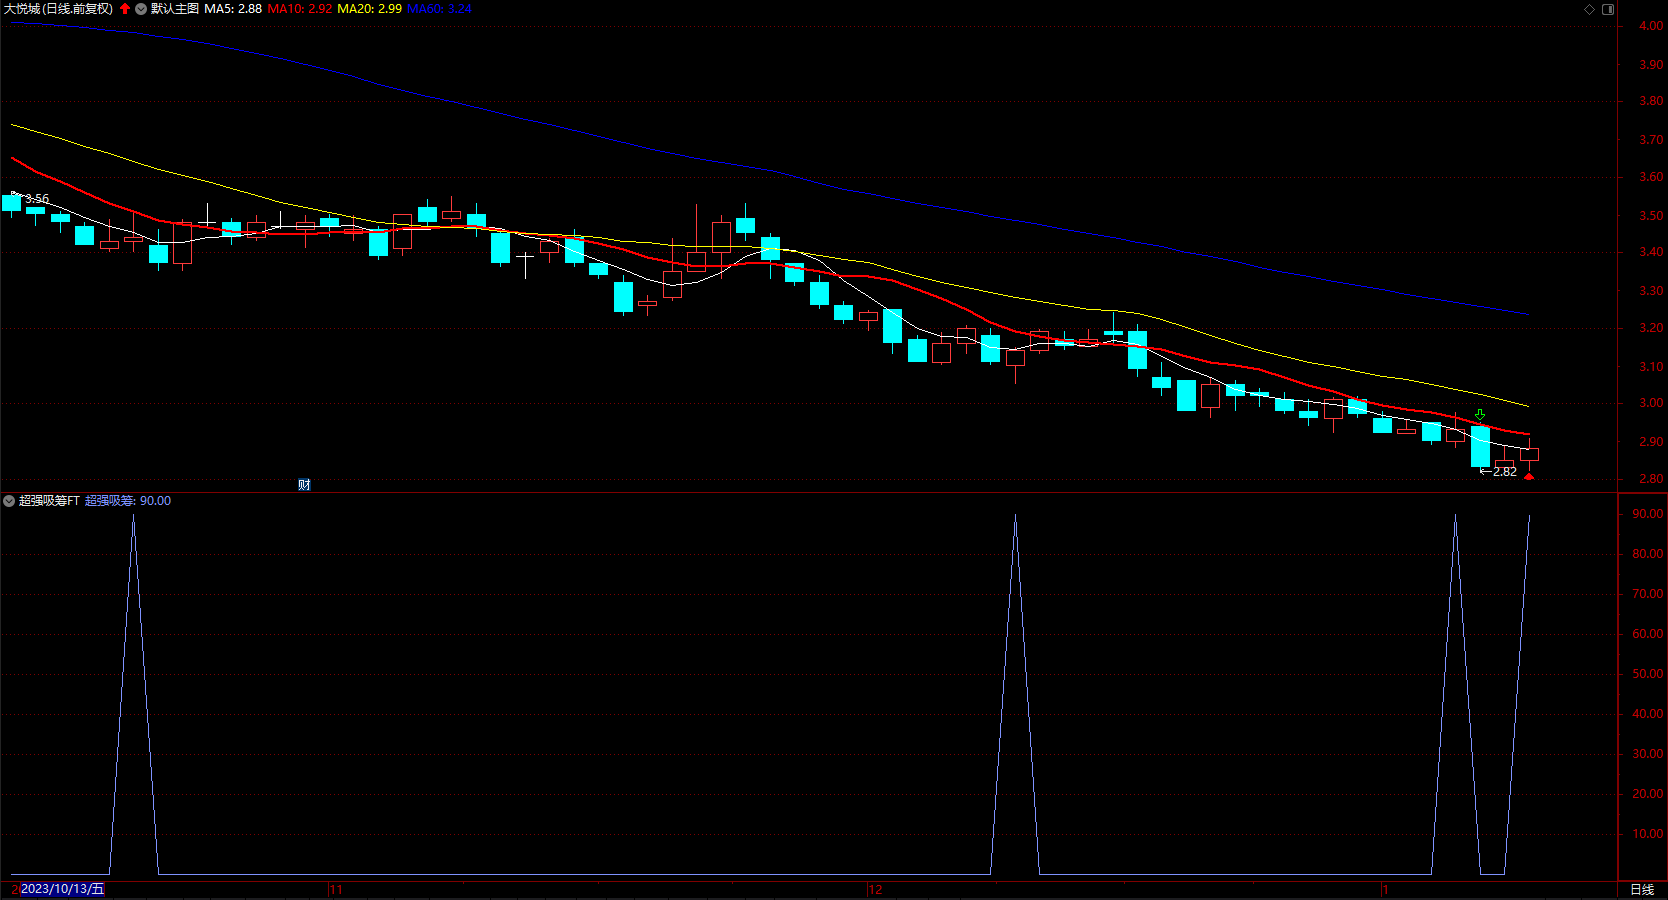The width and height of the screenshot is (1668, 900).
Task: Click the diamond icon at chart top right
Action: (x=1590, y=9)
